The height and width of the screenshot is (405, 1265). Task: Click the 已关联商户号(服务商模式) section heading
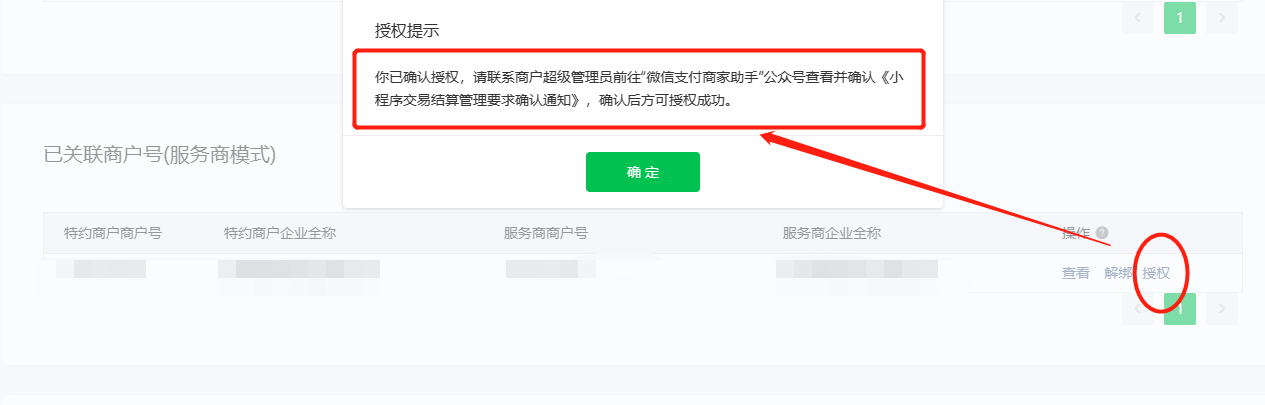[x=160, y=155]
